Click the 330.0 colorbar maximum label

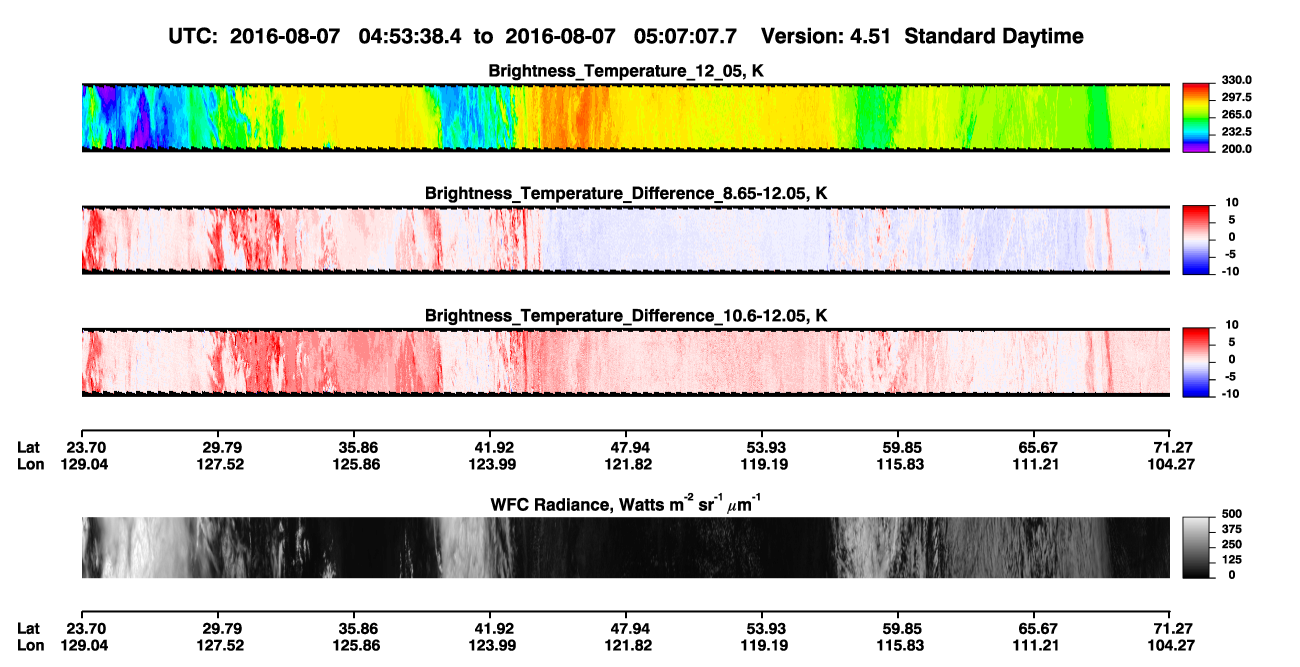[x=1236, y=80]
